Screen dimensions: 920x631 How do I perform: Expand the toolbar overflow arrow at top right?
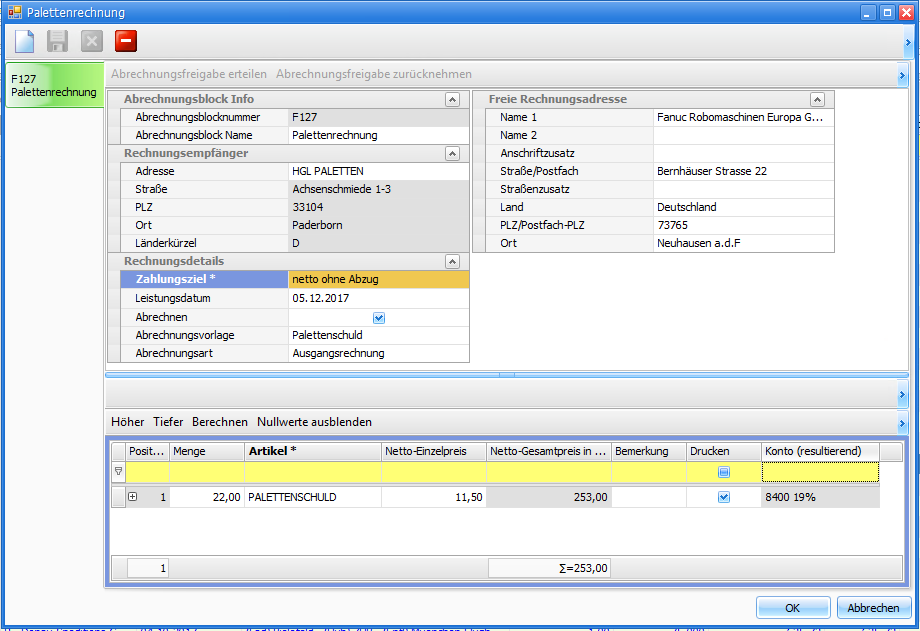(x=907, y=42)
